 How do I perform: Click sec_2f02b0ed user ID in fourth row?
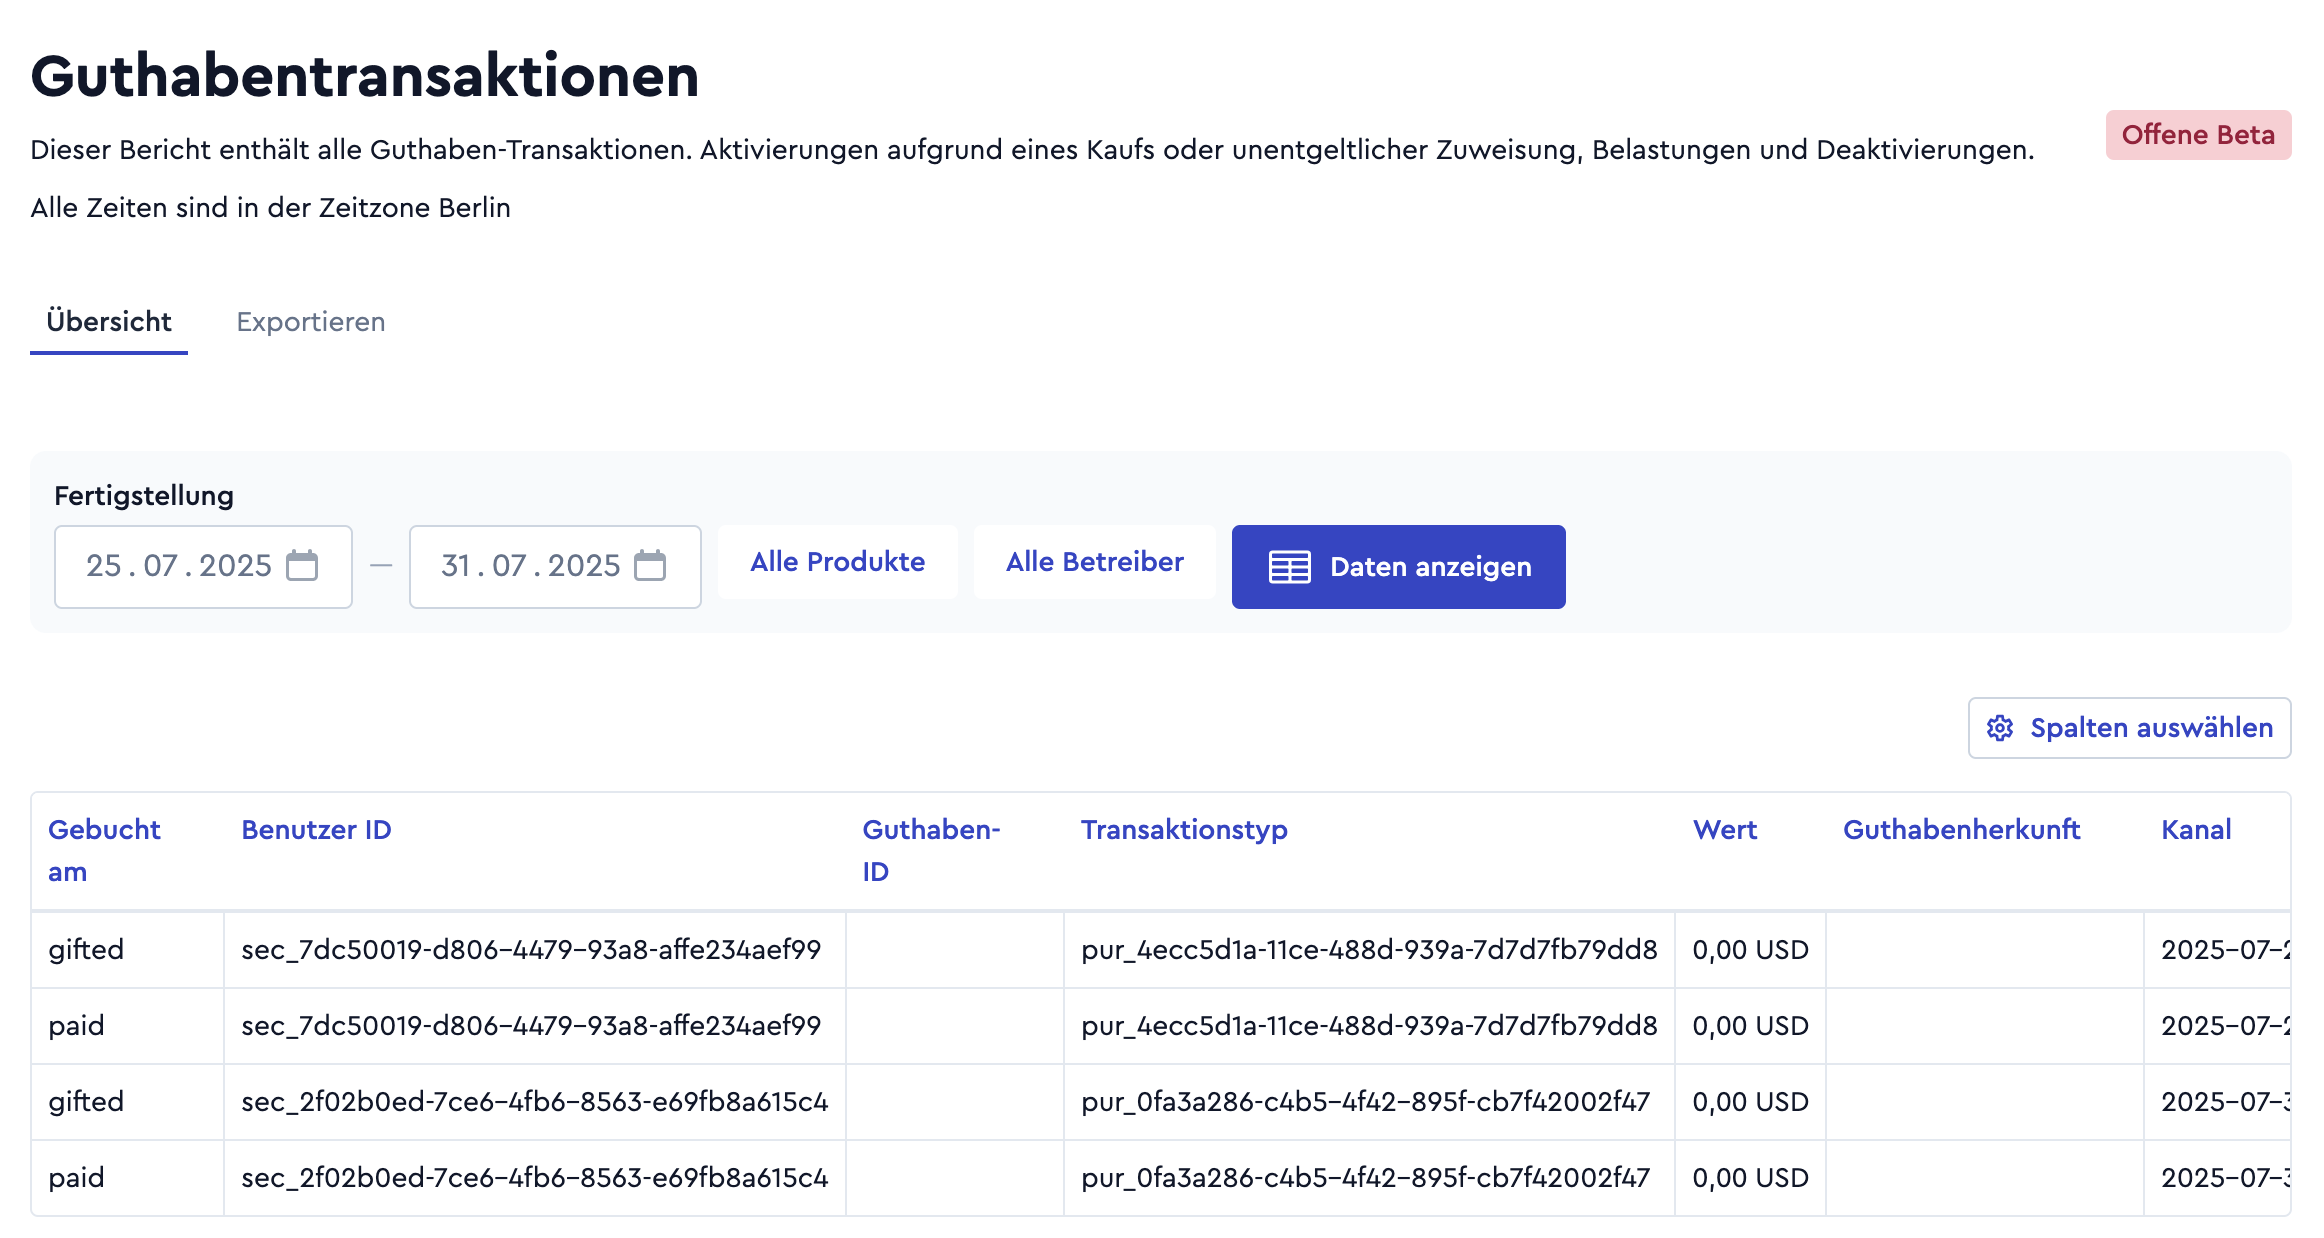coord(535,1178)
